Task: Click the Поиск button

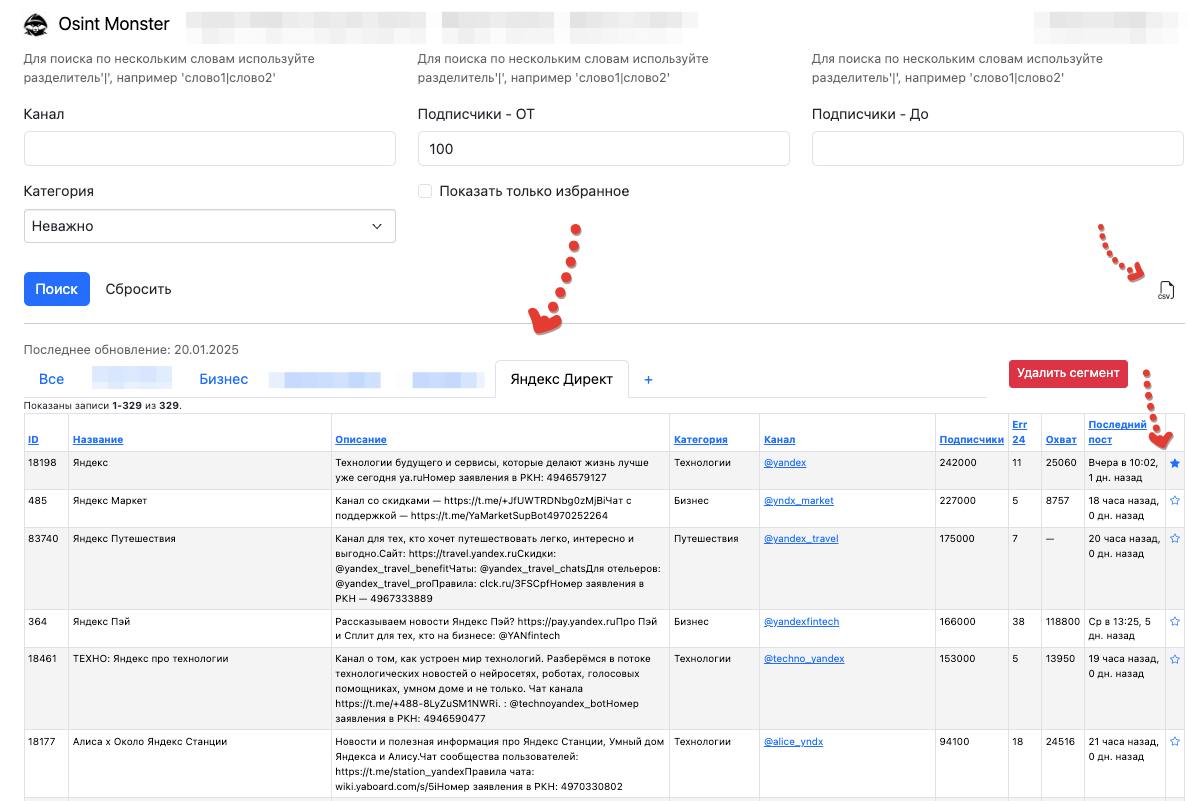Action: [56, 289]
